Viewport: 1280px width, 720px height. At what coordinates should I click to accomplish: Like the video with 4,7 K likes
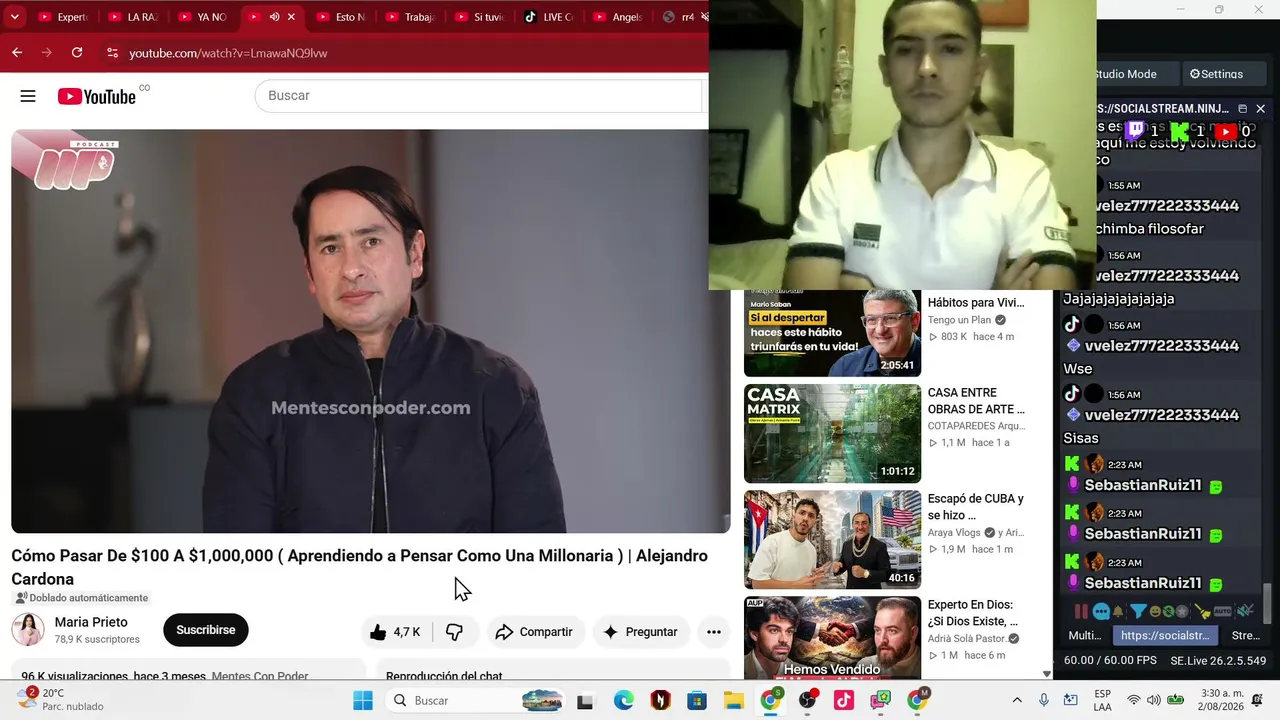(x=395, y=632)
